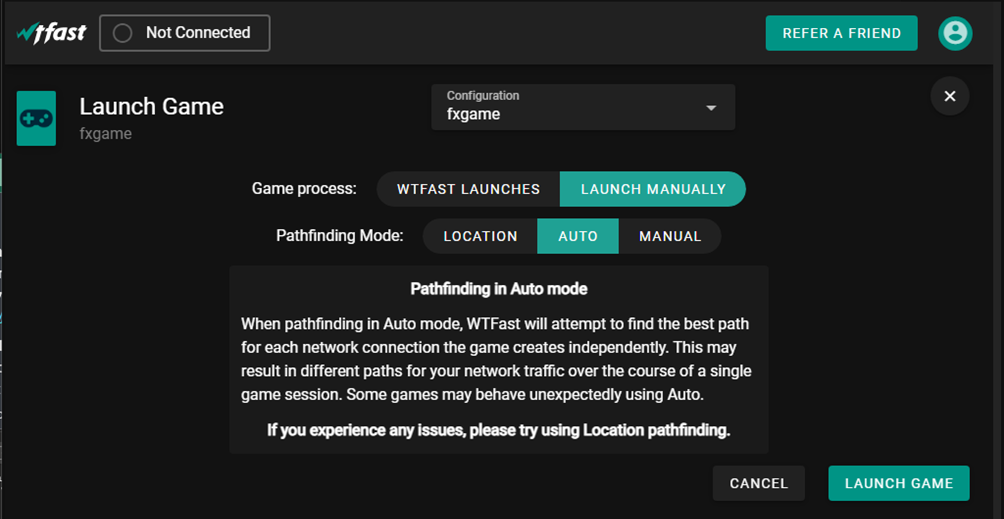Viewport: 1004px width, 519px height.
Task: Switch pathfinding mode to Location
Action: (480, 236)
